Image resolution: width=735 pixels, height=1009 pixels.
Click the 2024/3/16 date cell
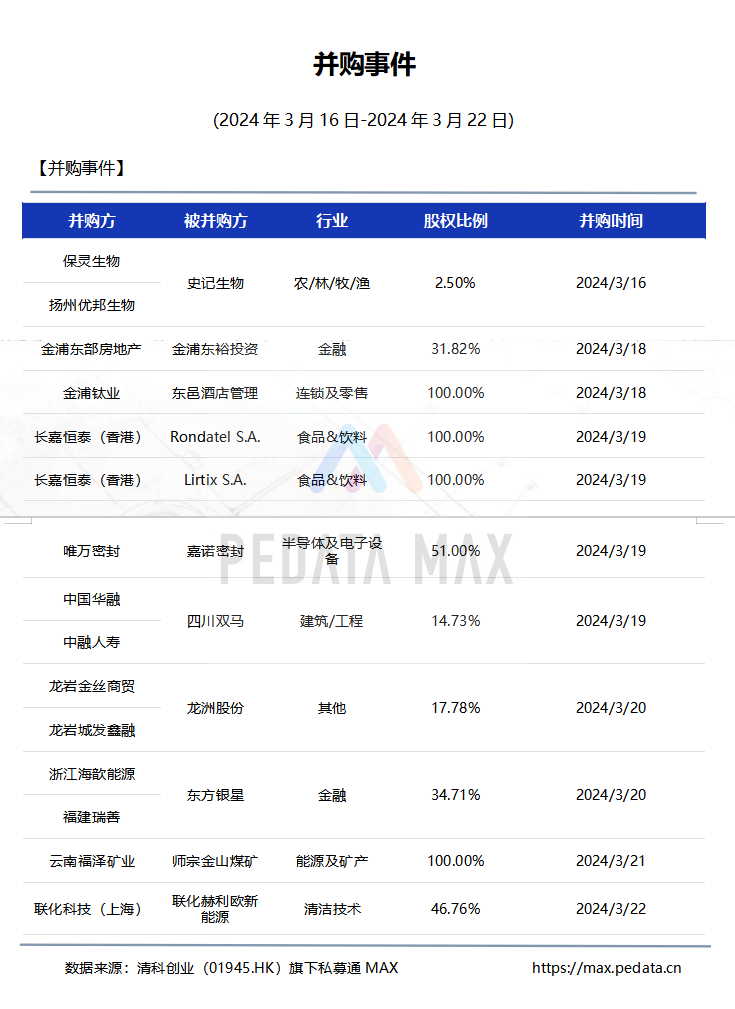click(611, 283)
